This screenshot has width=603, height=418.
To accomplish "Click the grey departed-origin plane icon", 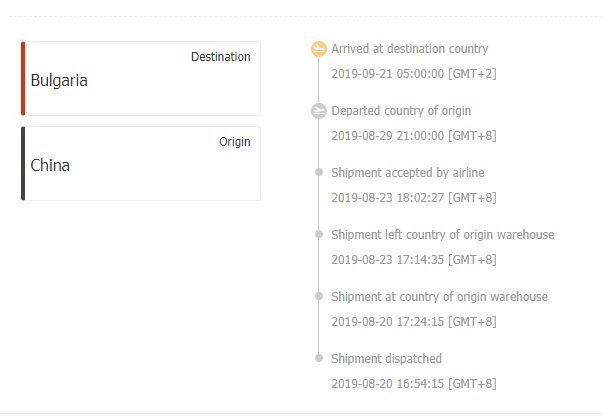I will click(x=319, y=111).
